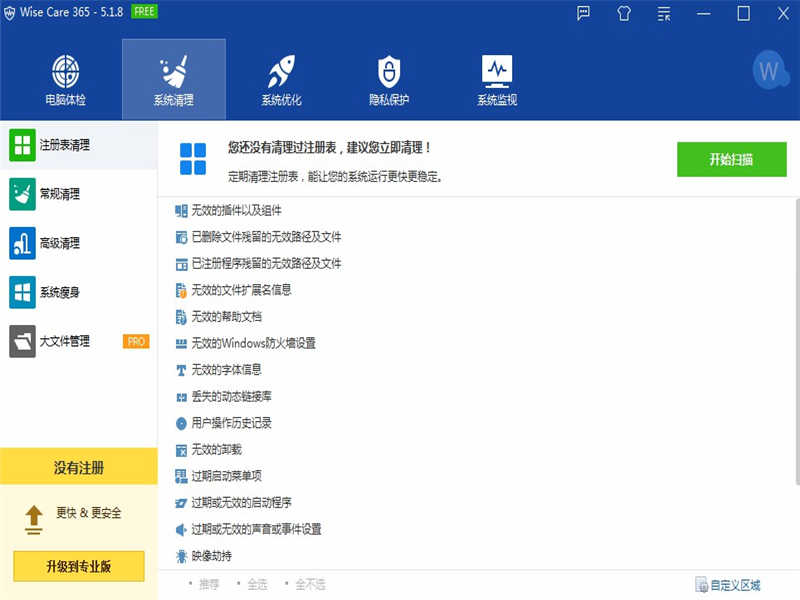Click the 无效的文件扩展名信息 item icon

pyautogui.click(x=181, y=290)
